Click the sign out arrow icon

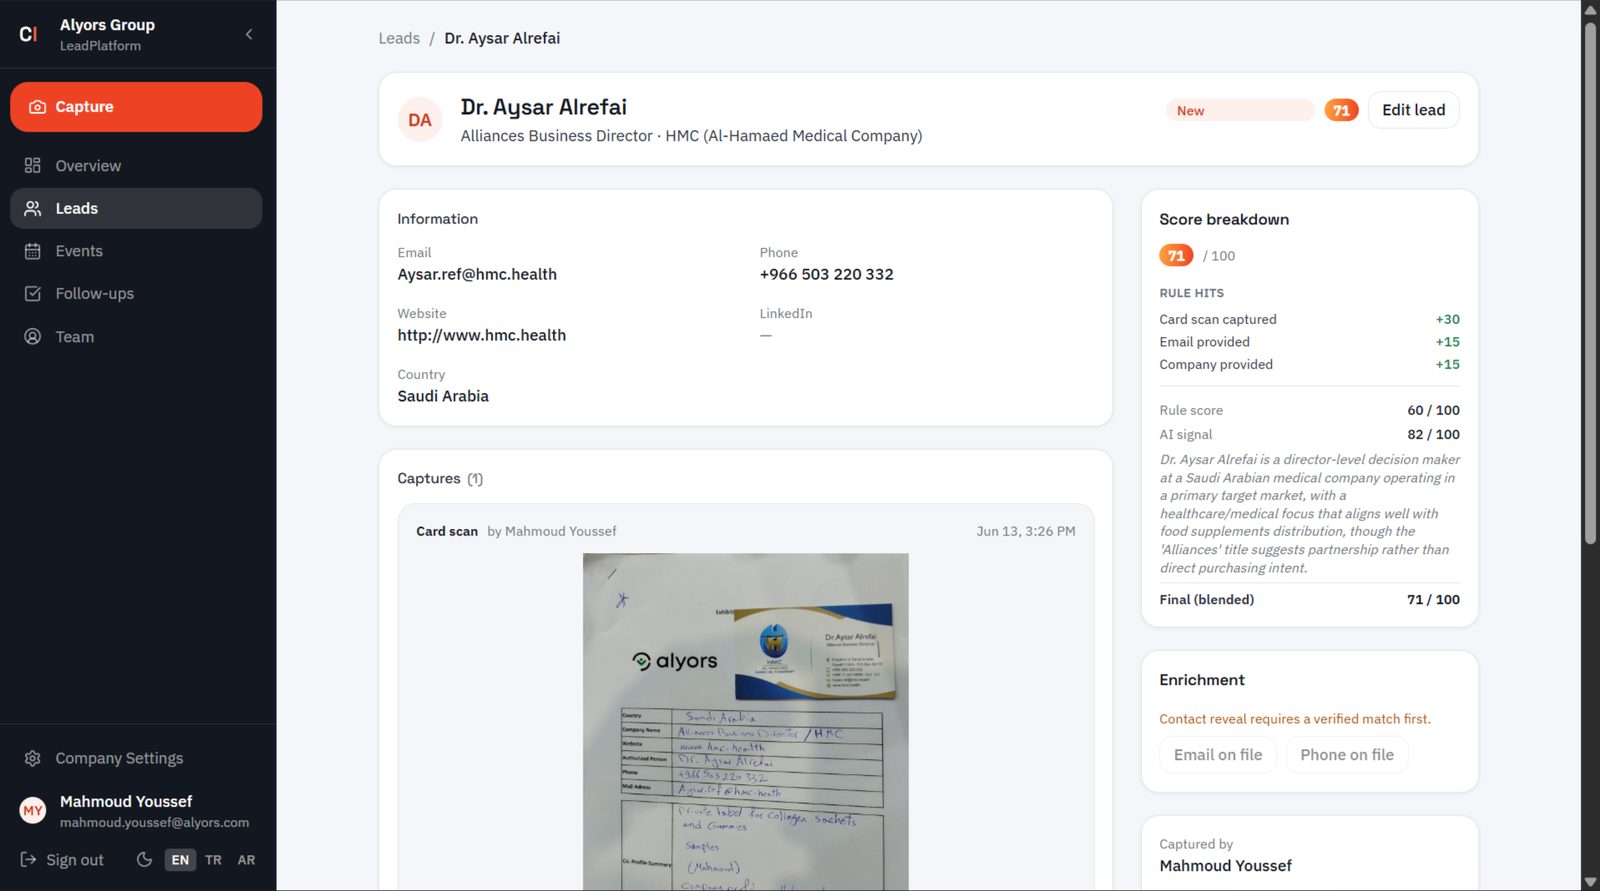click(x=29, y=860)
